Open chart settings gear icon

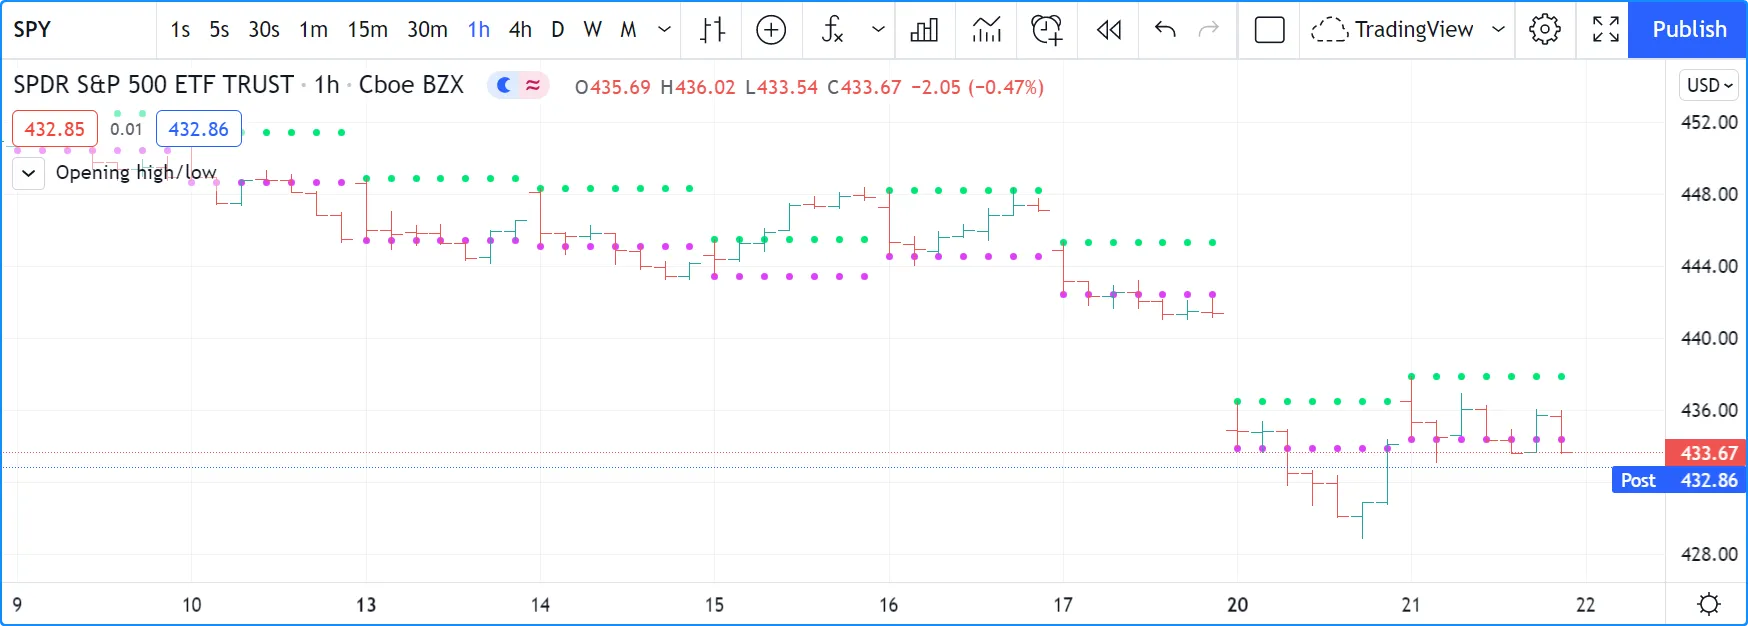pos(1545,30)
